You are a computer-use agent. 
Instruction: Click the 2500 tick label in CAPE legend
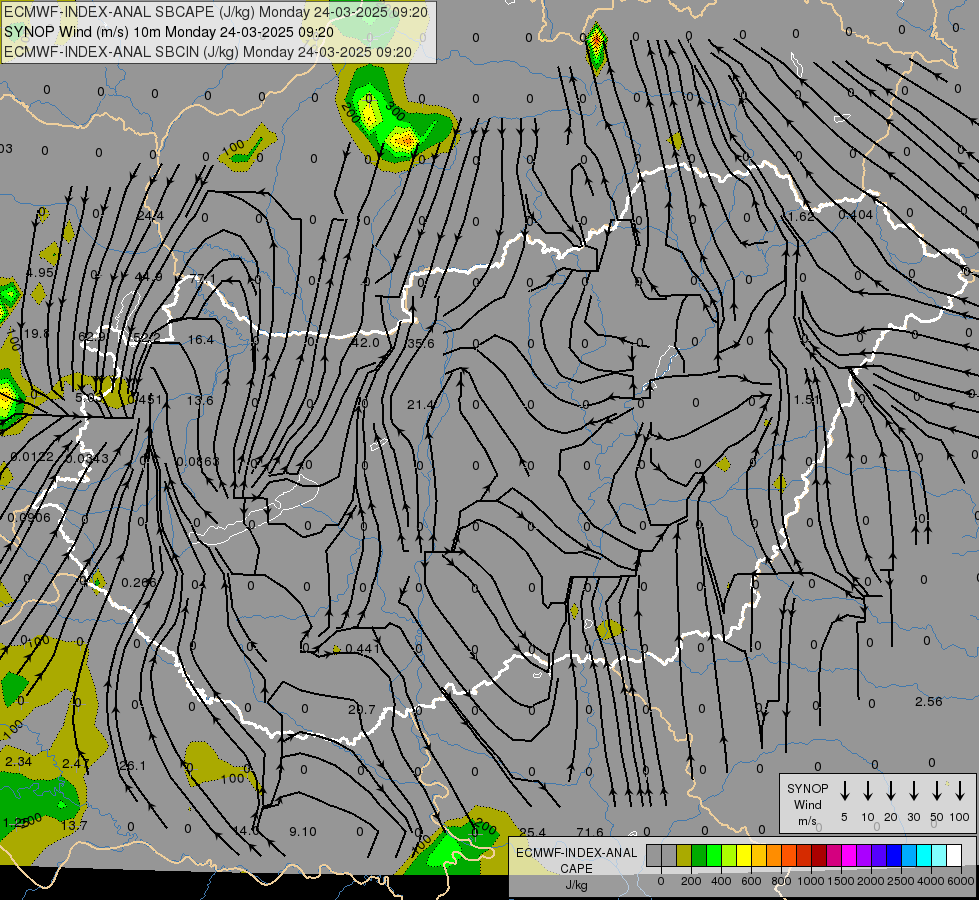point(901,881)
